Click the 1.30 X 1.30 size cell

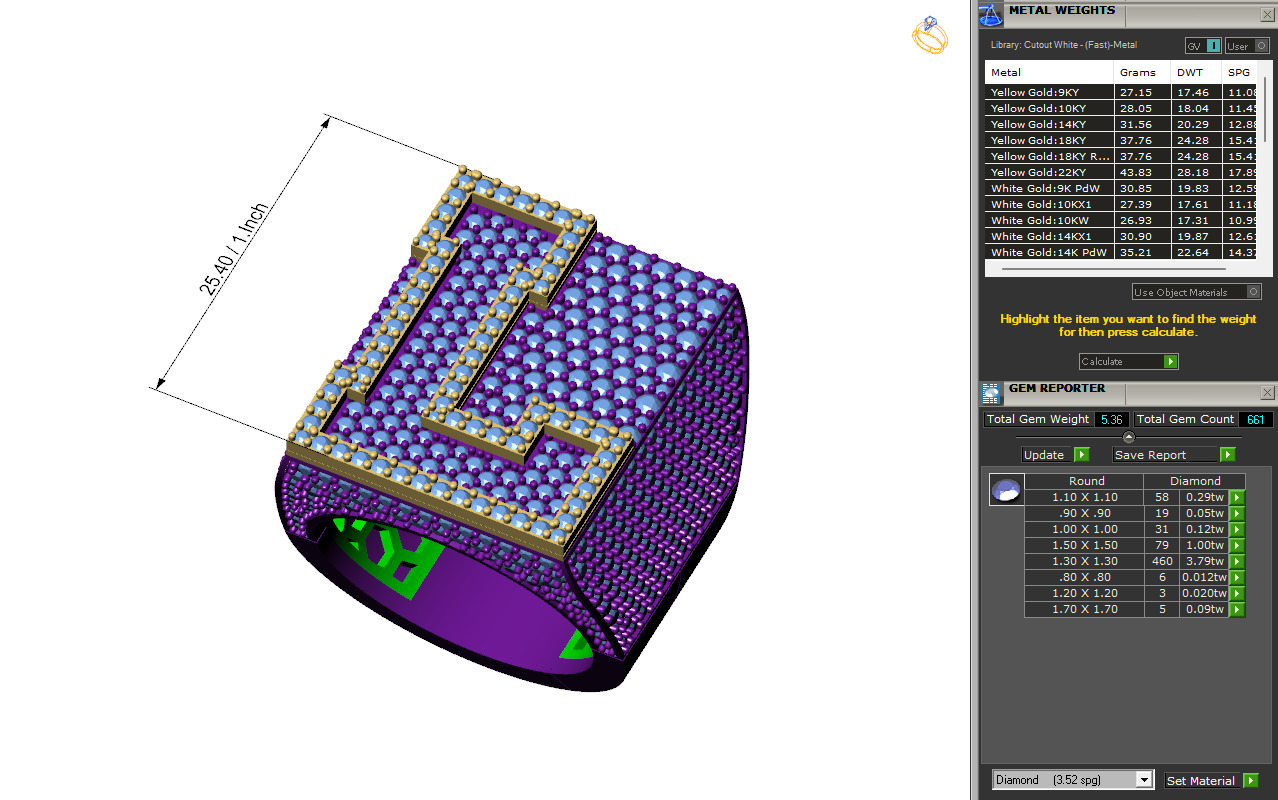pos(1085,561)
